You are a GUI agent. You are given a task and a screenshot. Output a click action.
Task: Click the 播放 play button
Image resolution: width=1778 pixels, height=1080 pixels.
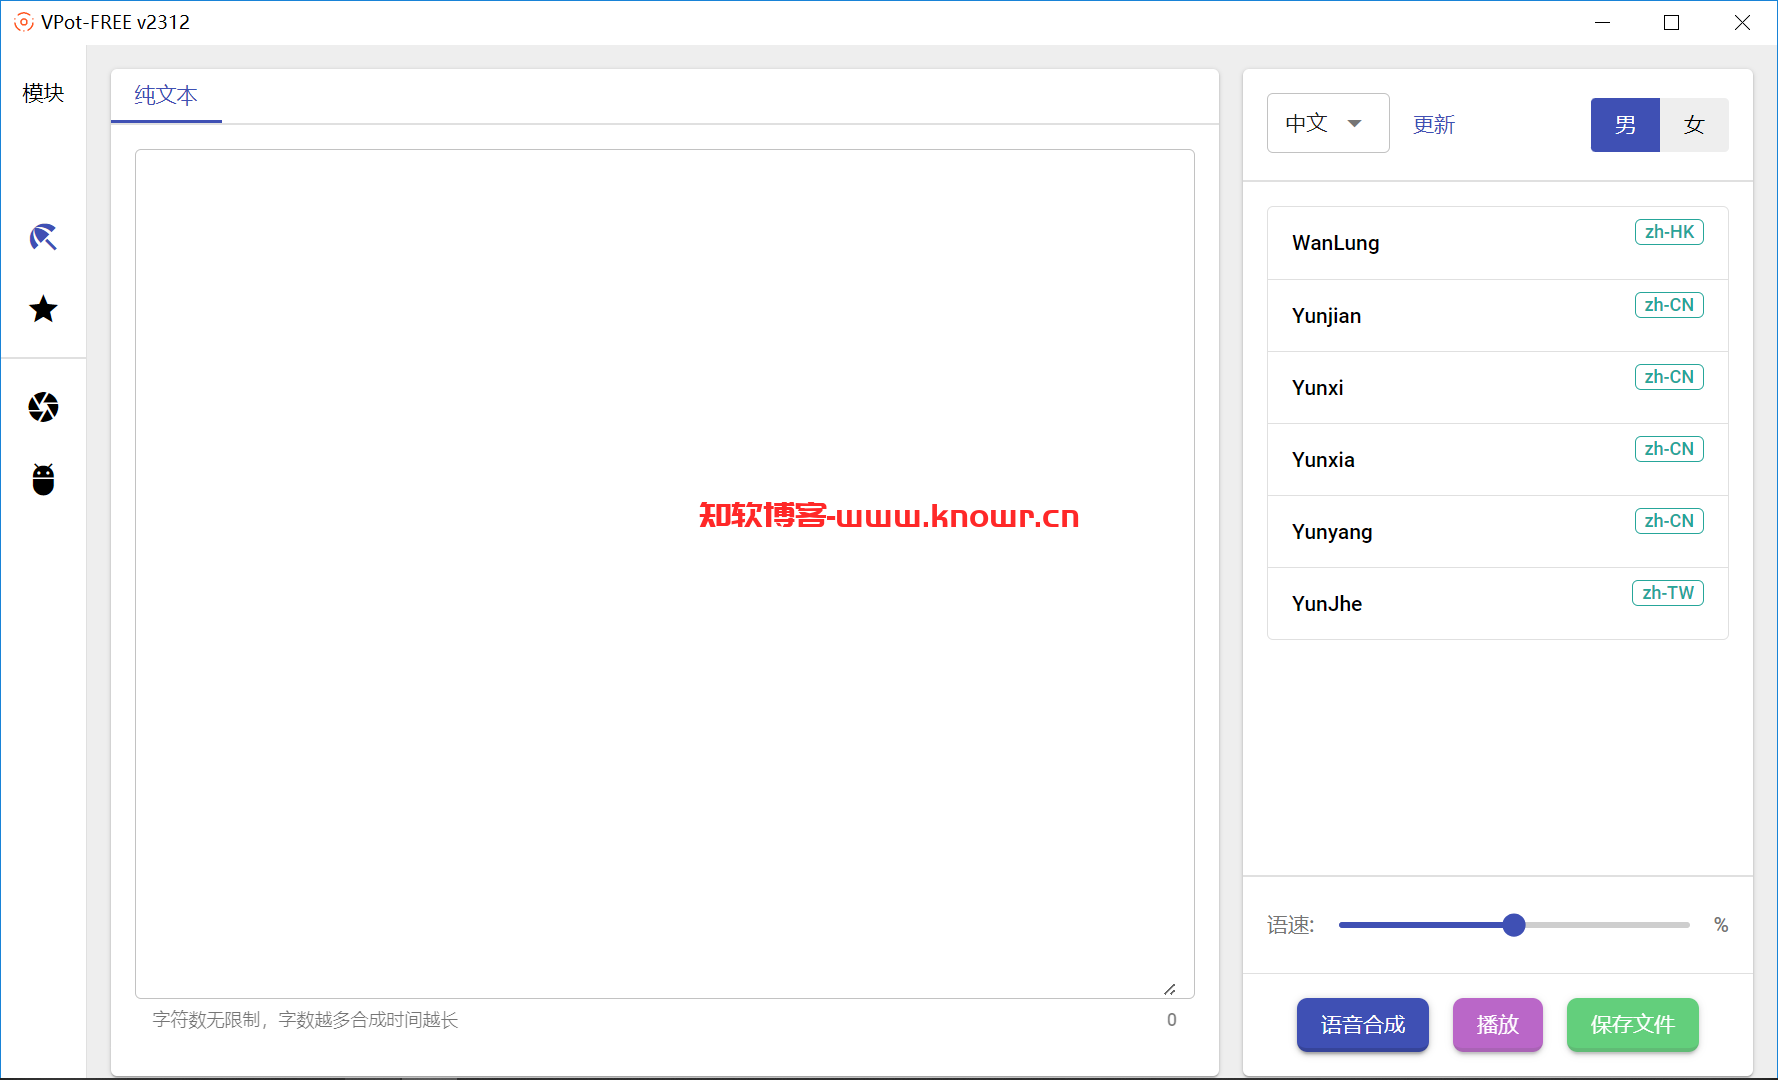tap(1497, 1024)
